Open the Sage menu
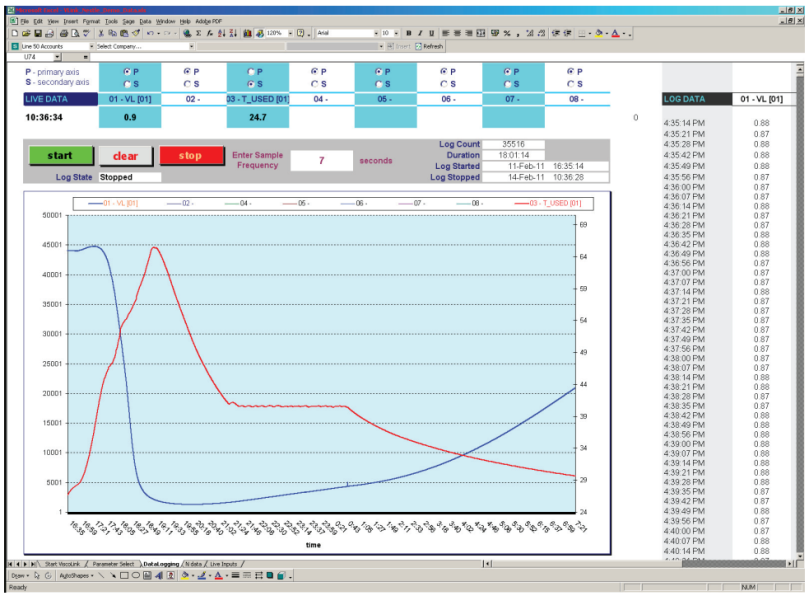 coord(128,22)
